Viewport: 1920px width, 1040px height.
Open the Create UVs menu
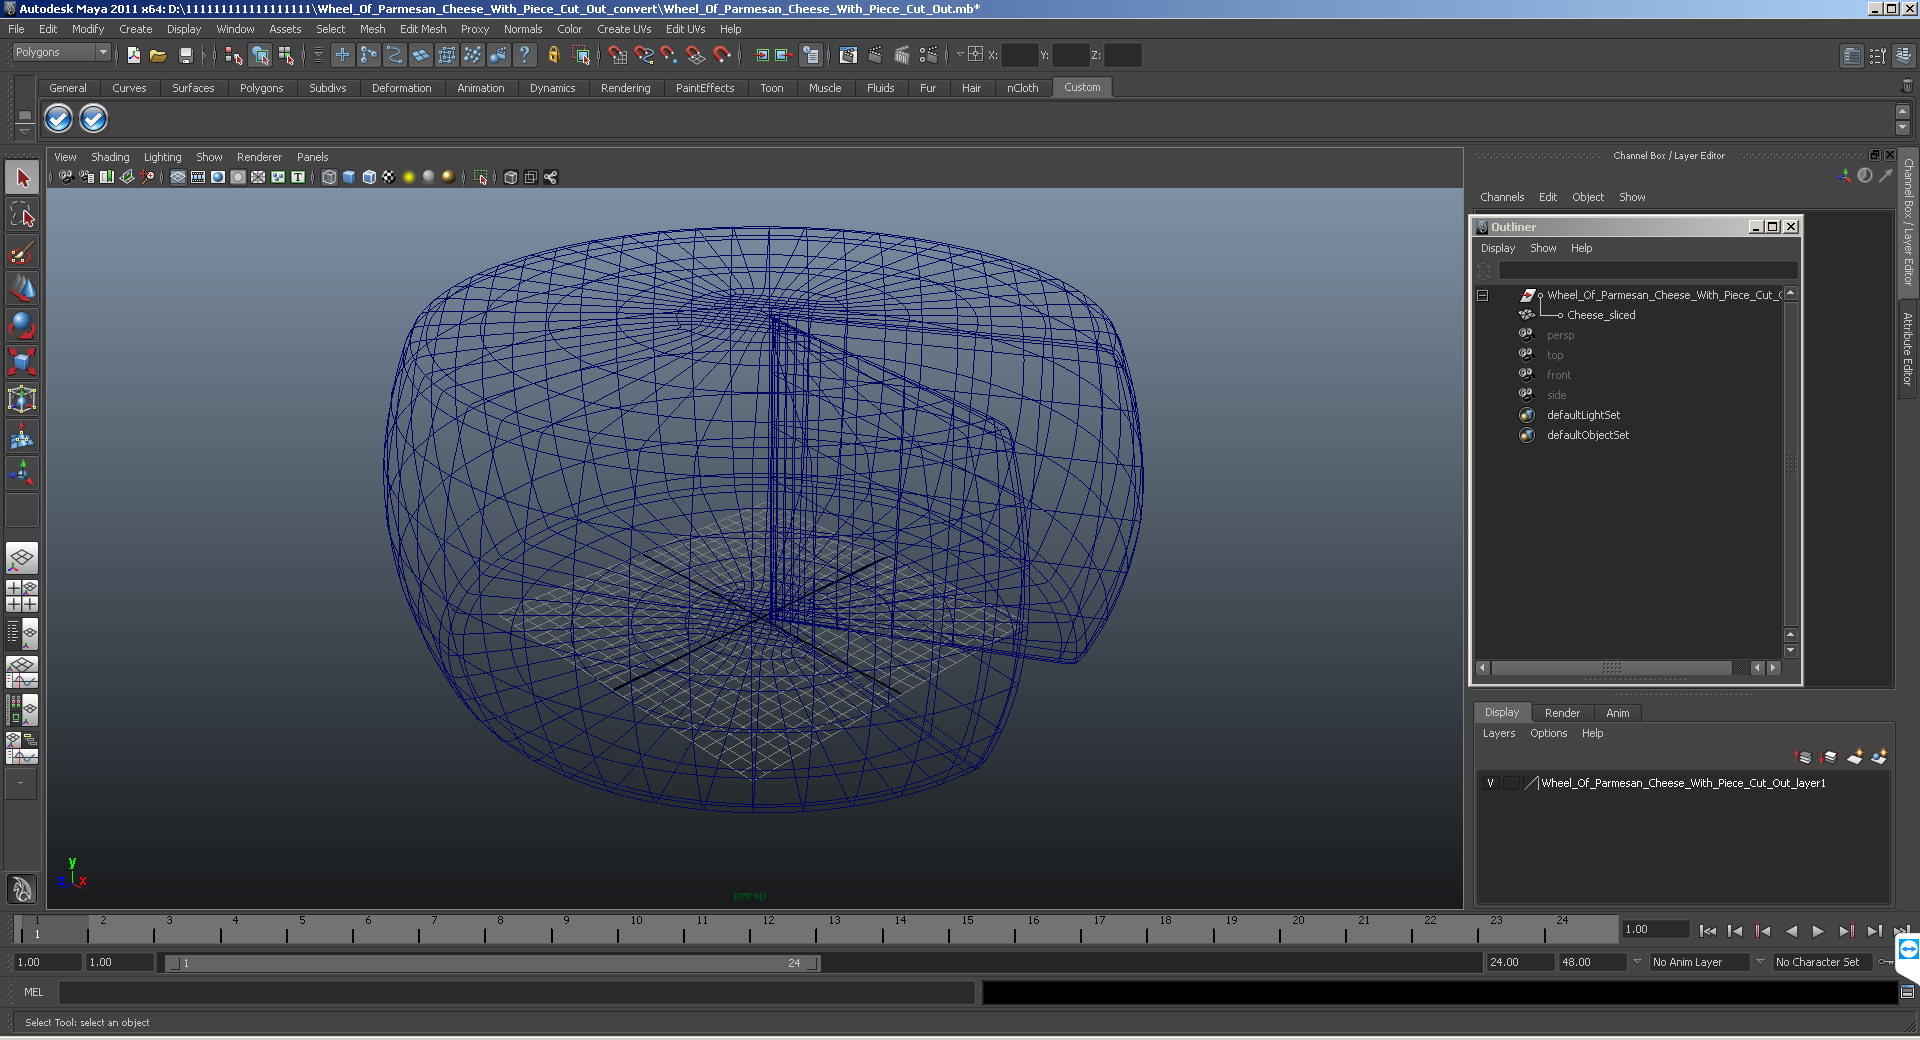pos(623,29)
